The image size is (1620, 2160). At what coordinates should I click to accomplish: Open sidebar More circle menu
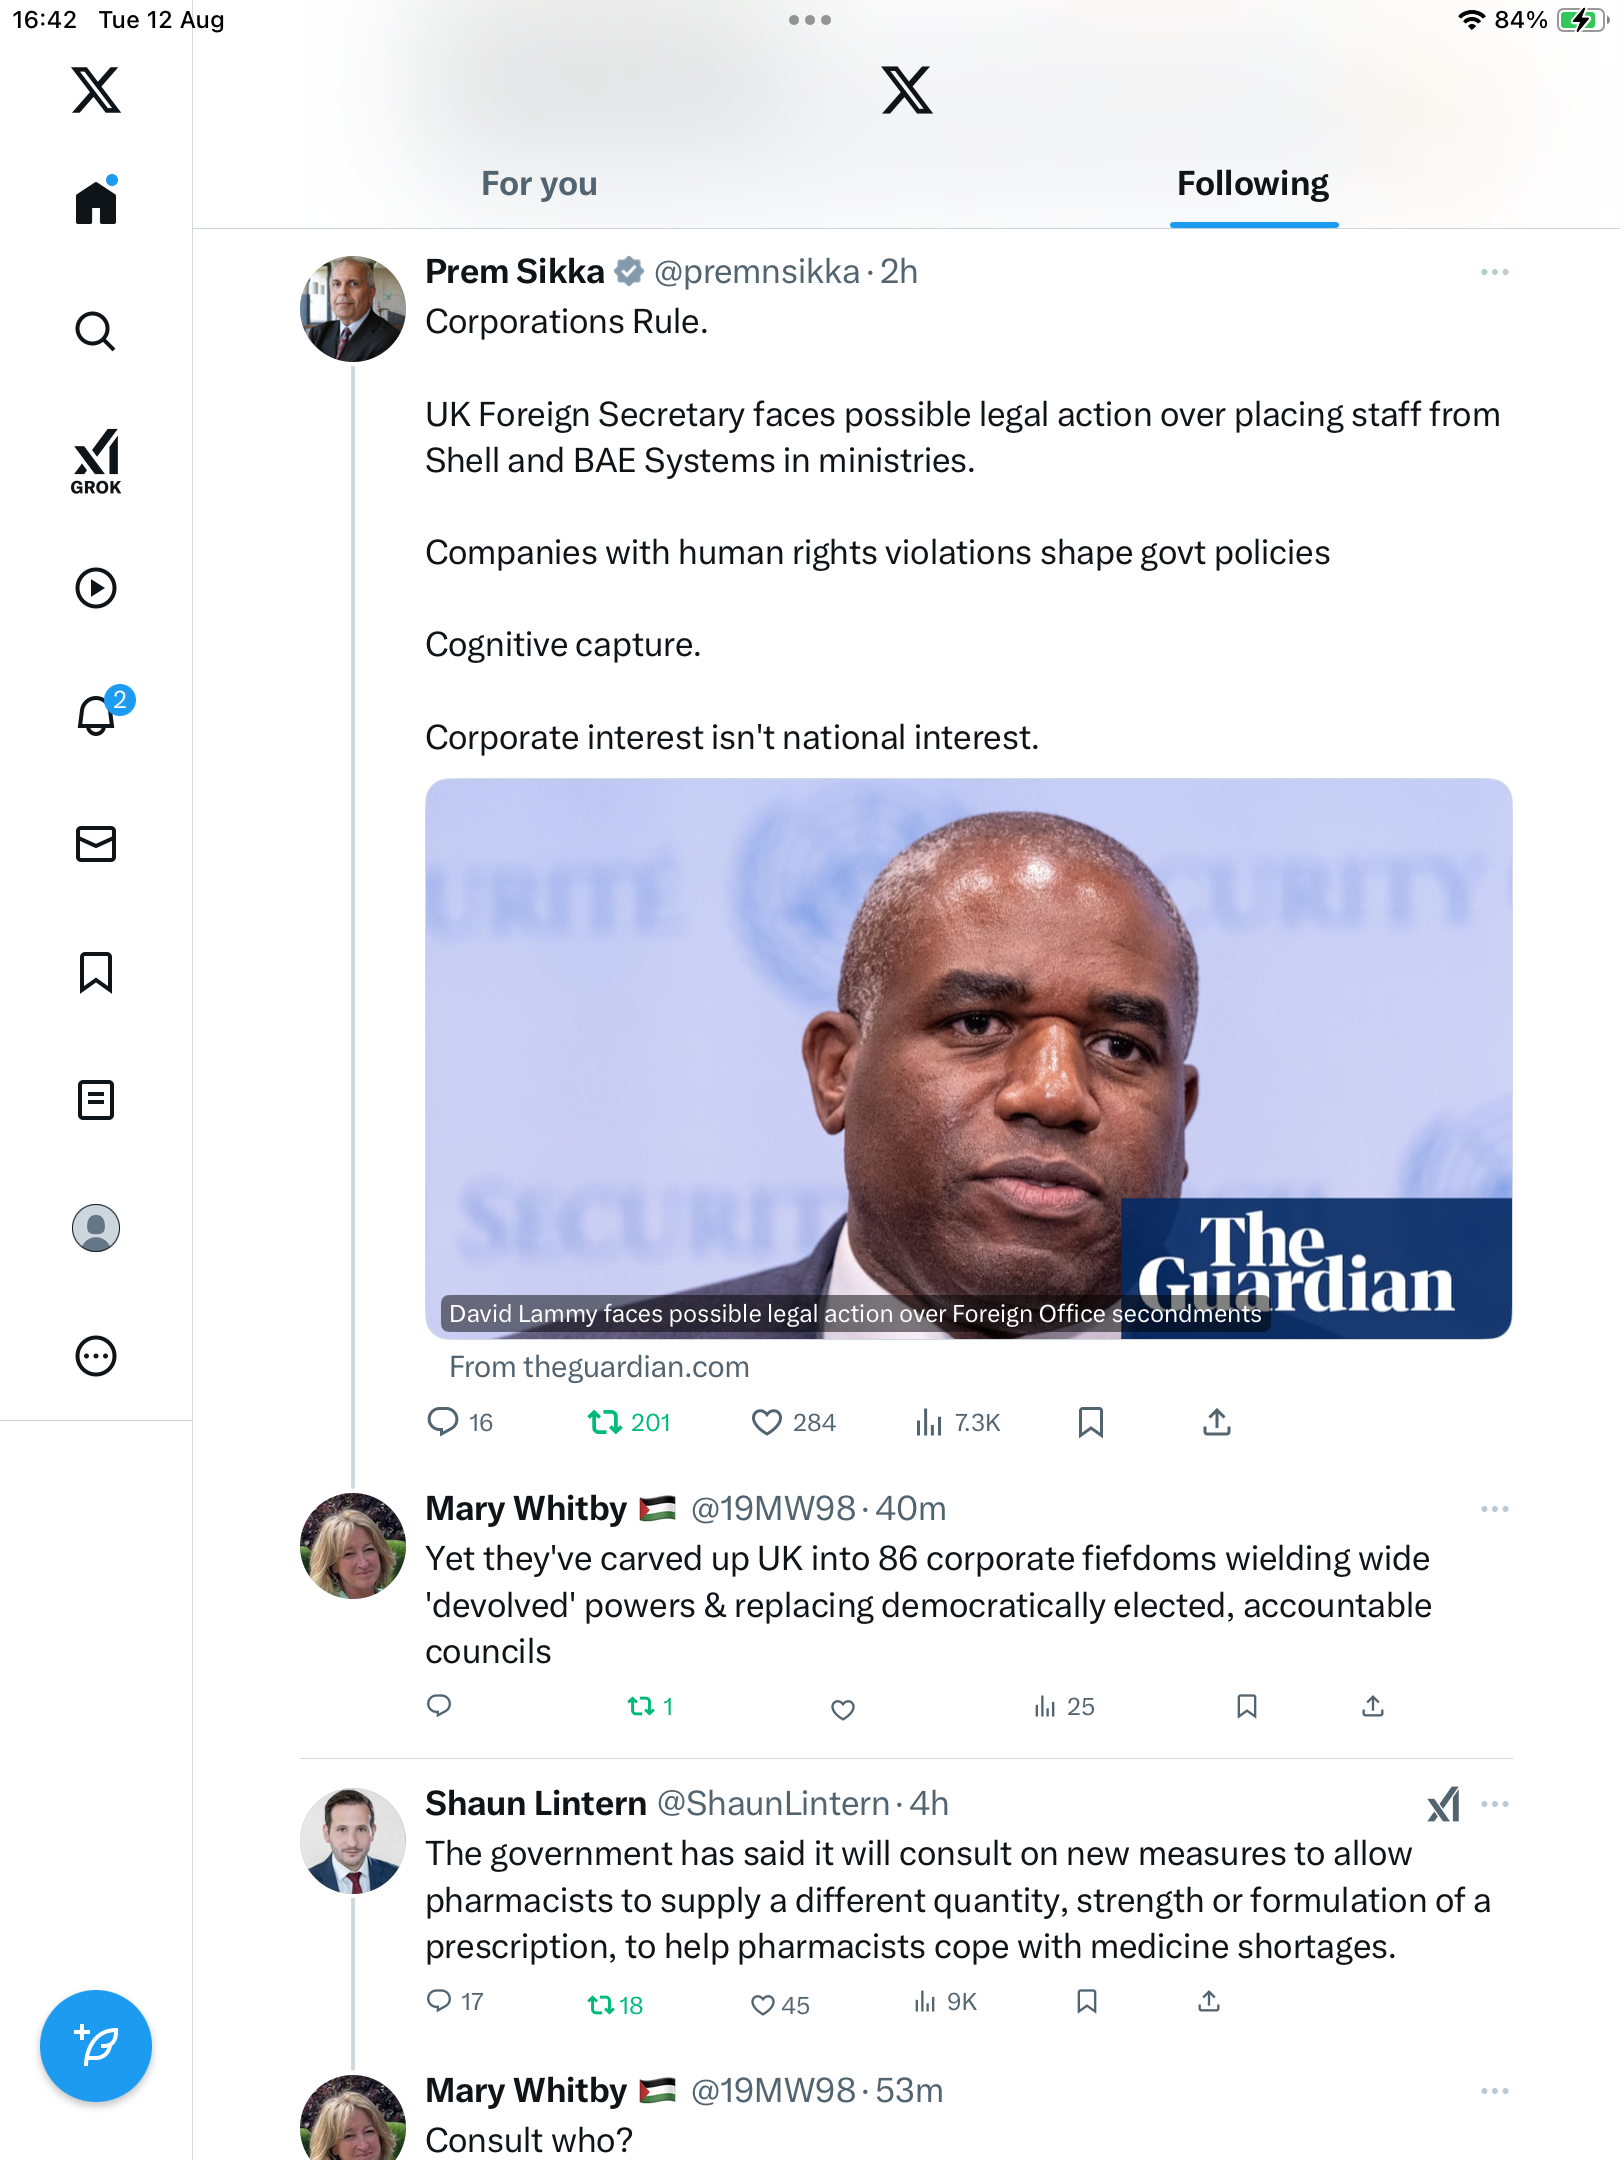pyautogui.click(x=96, y=1356)
